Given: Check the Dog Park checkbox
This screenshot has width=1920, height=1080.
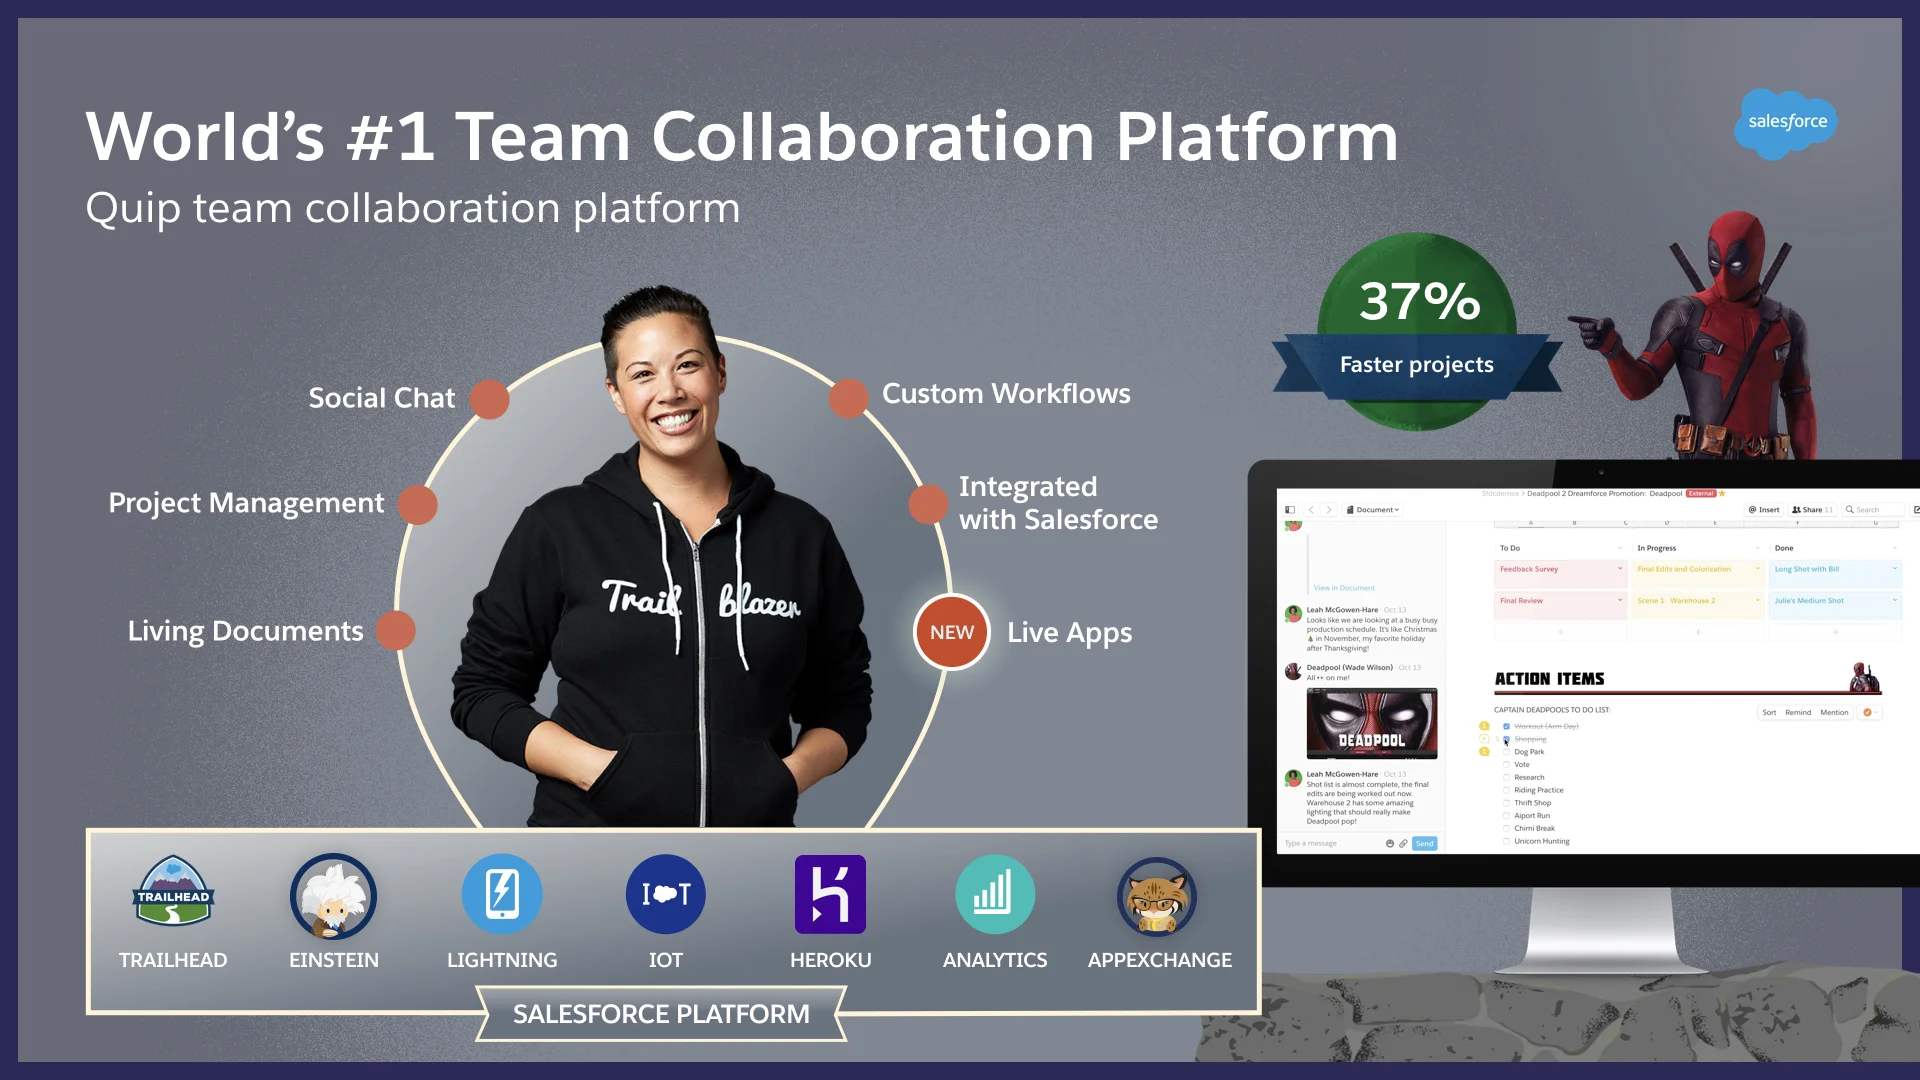Looking at the screenshot, I should coord(1506,751).
